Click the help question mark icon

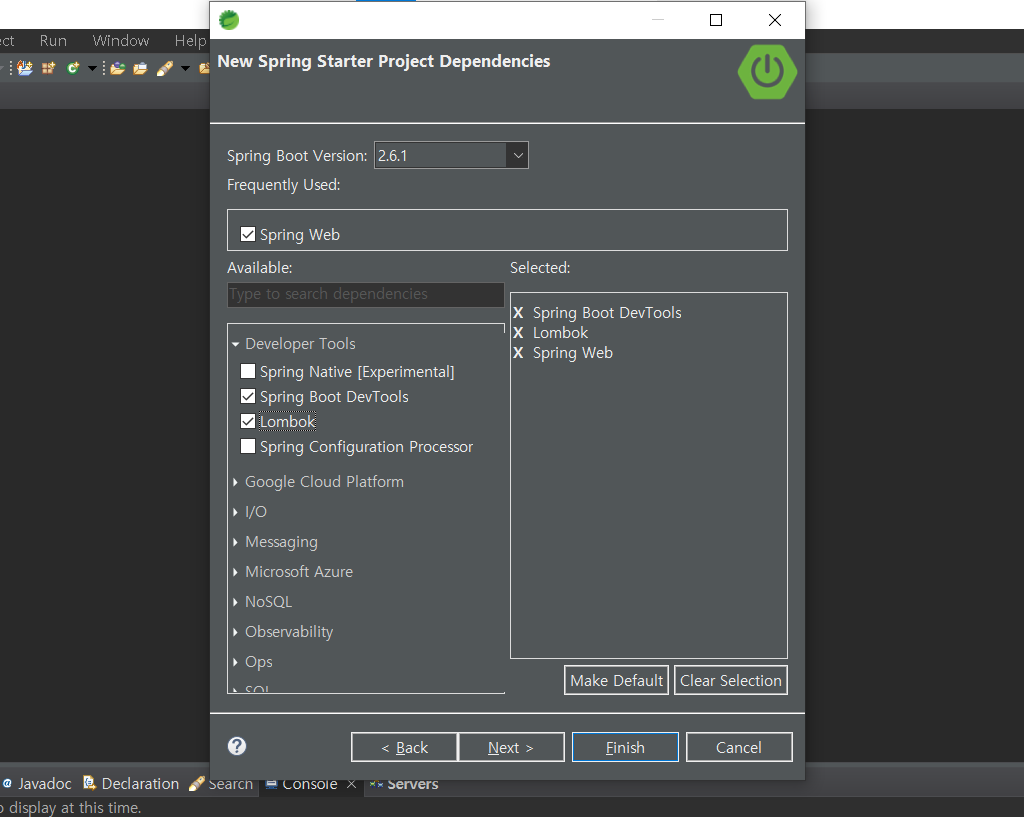tap(237, 746)
